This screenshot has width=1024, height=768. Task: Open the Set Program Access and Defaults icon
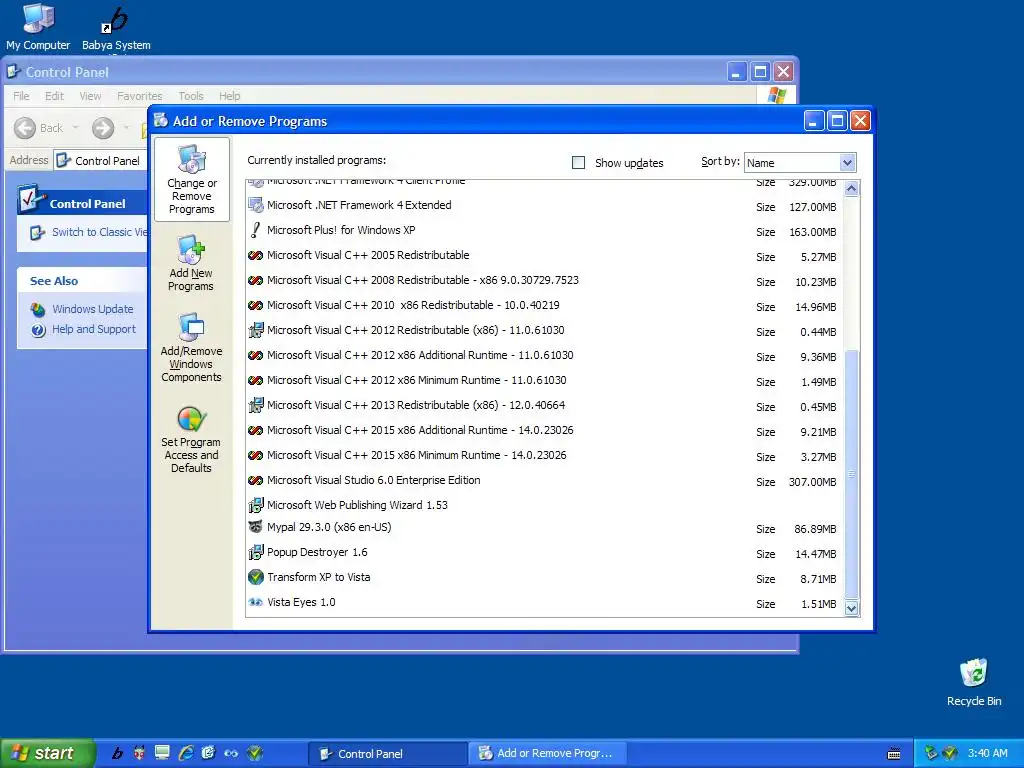point(191,419)
